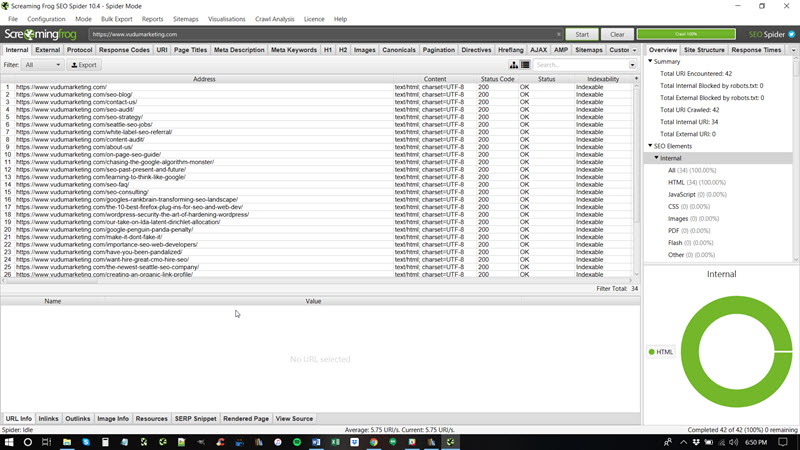The image size is (800, 450).
Task: Click the Twitter bird icon beside SEO Spider
Action: tap(791, 34)
